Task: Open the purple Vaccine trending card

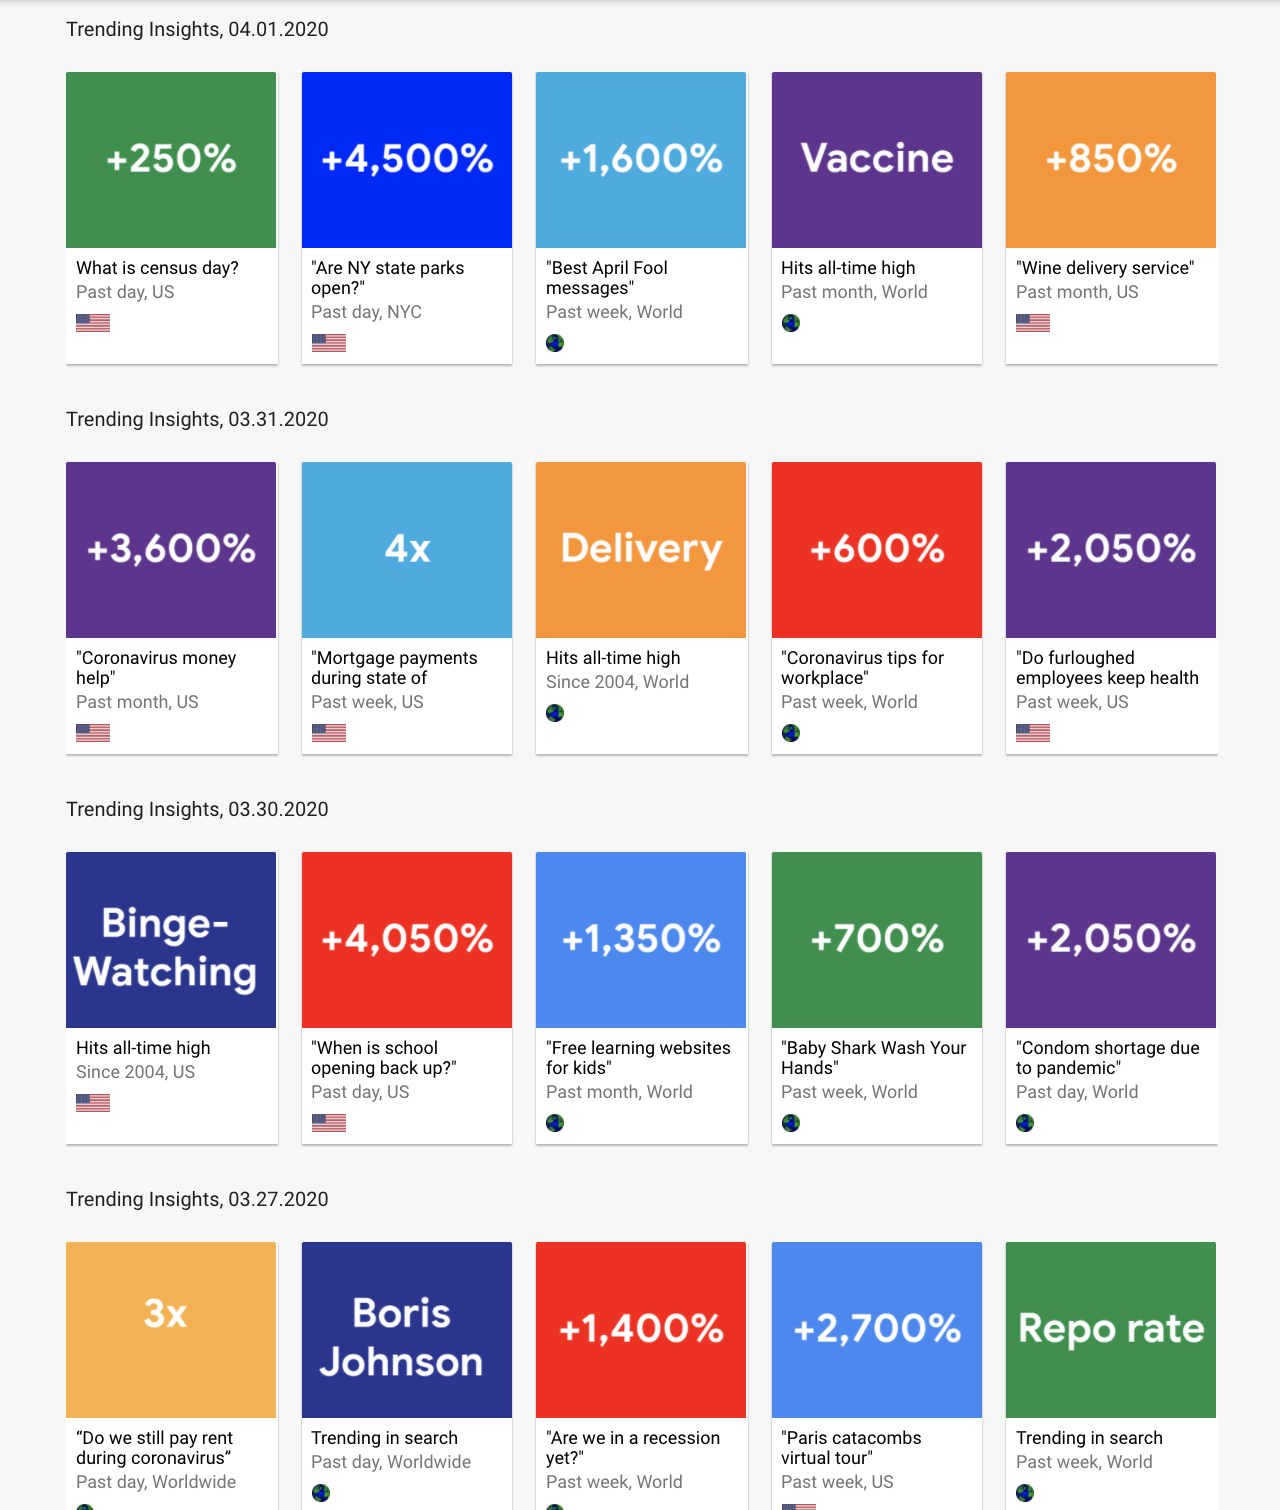Action: coord(876,159)
